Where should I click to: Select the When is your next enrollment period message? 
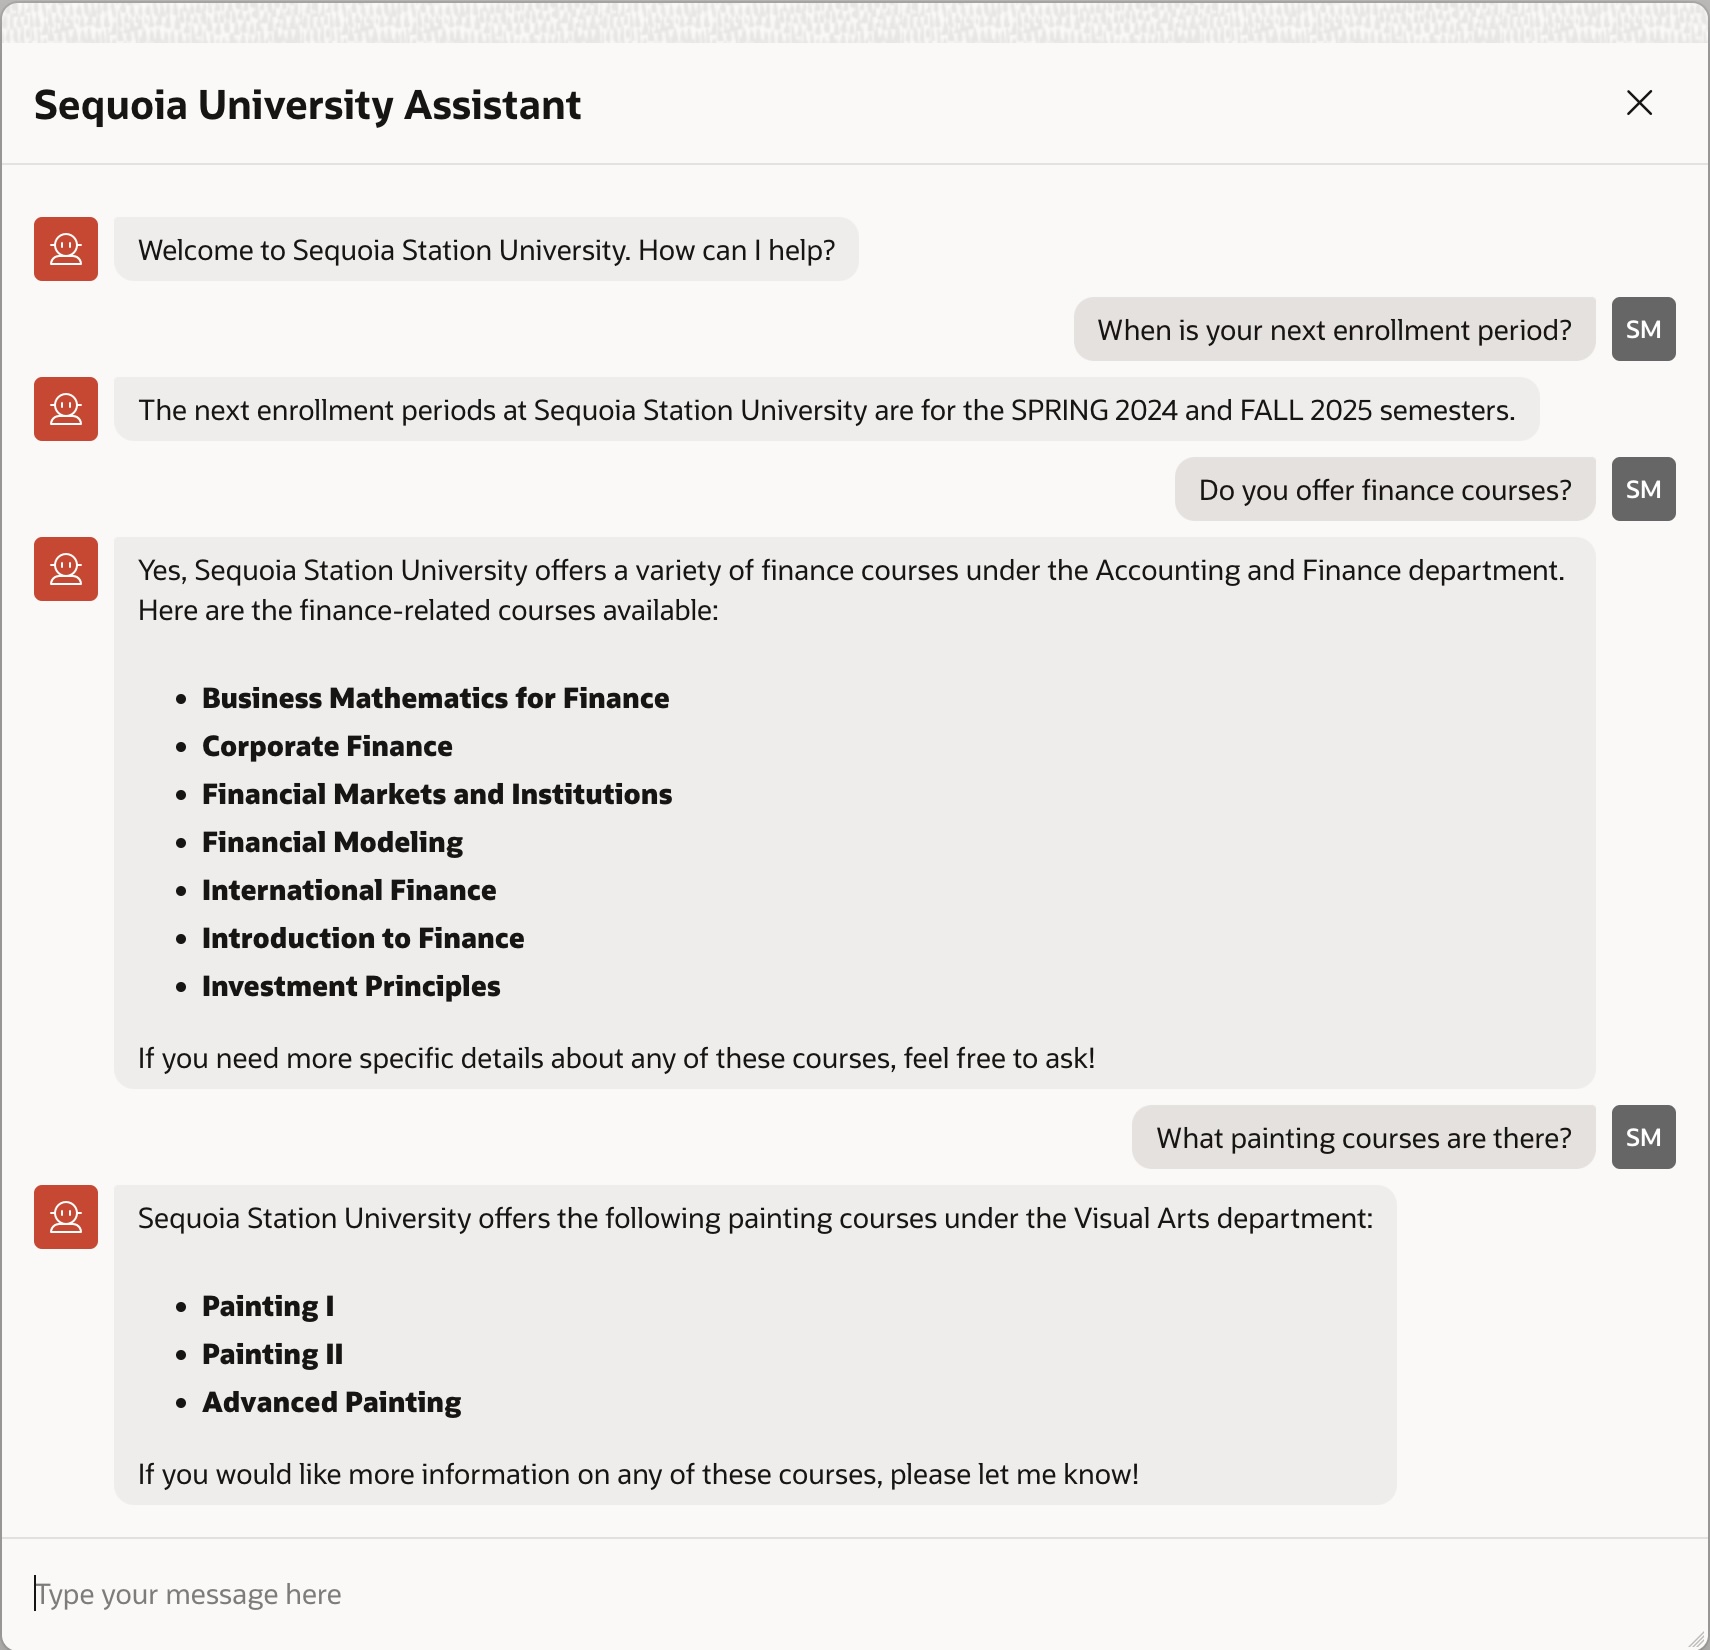(1334, 329)
